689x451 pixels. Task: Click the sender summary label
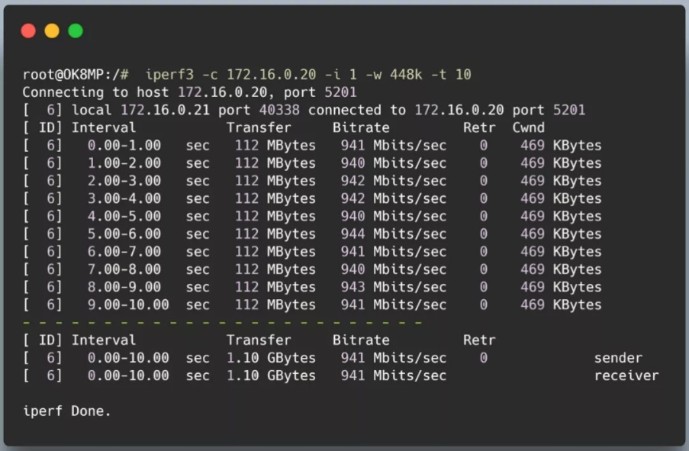tap(618, 358)
